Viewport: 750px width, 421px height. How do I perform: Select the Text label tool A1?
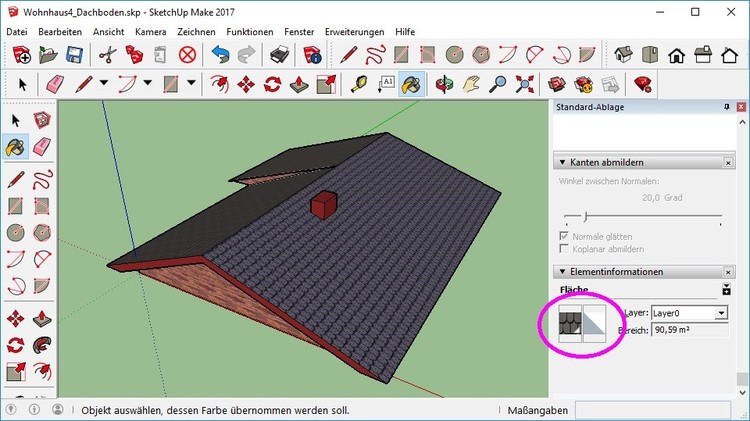click(x=386, y=84)
